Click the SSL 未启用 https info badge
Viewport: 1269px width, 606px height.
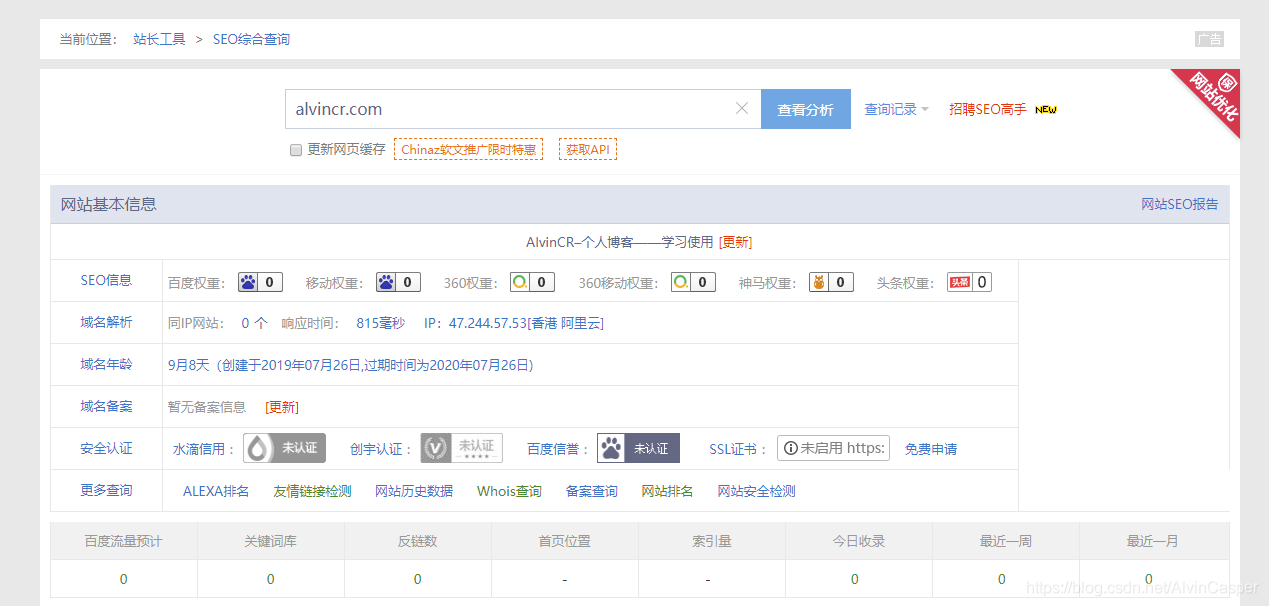click(833, 448)
